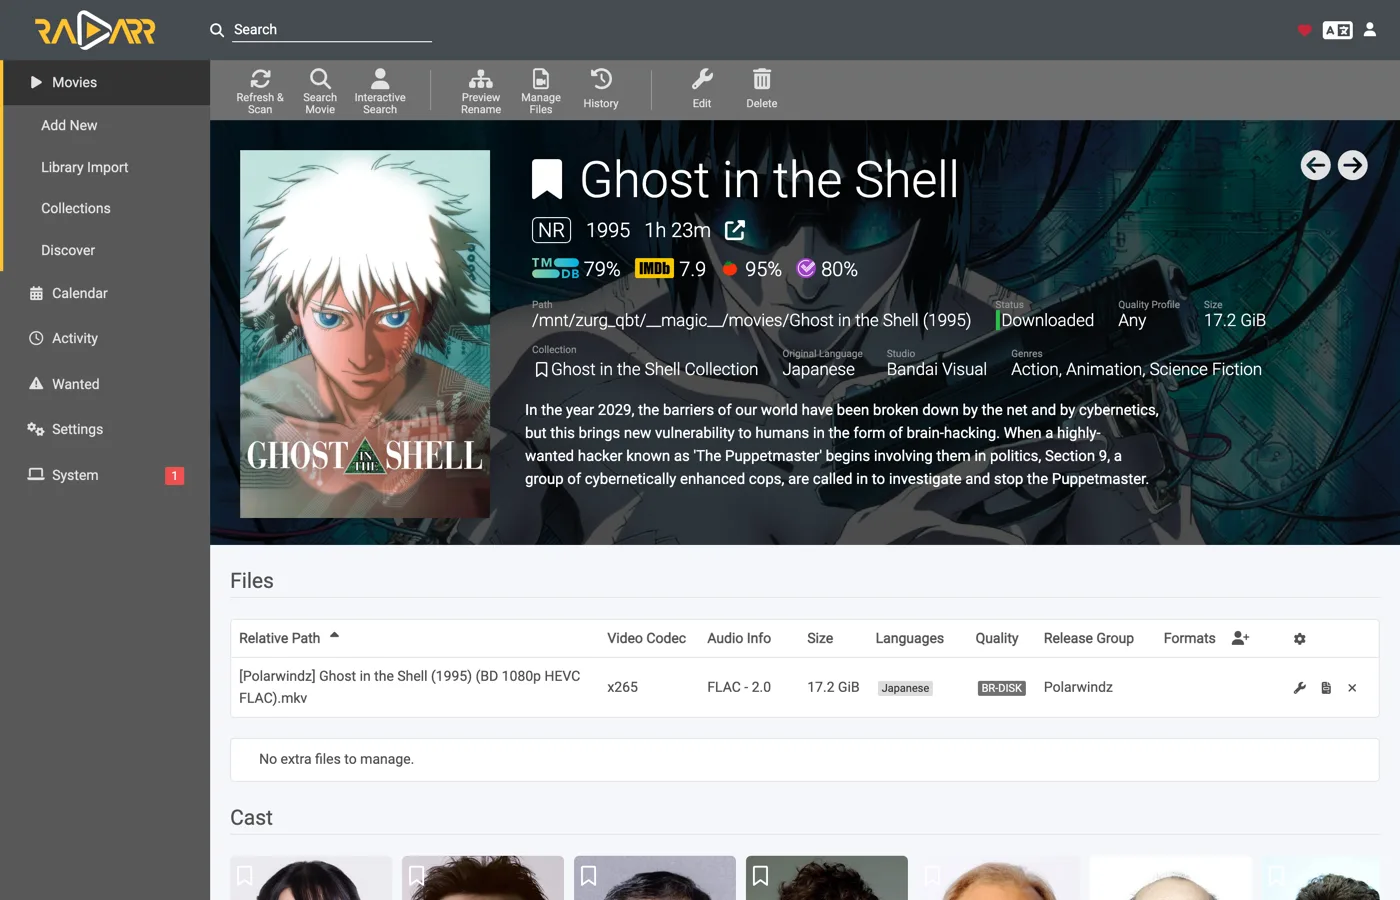The image size is (1400, 900).
Task: Click the Japanese language tag
Action: point(905,688)
